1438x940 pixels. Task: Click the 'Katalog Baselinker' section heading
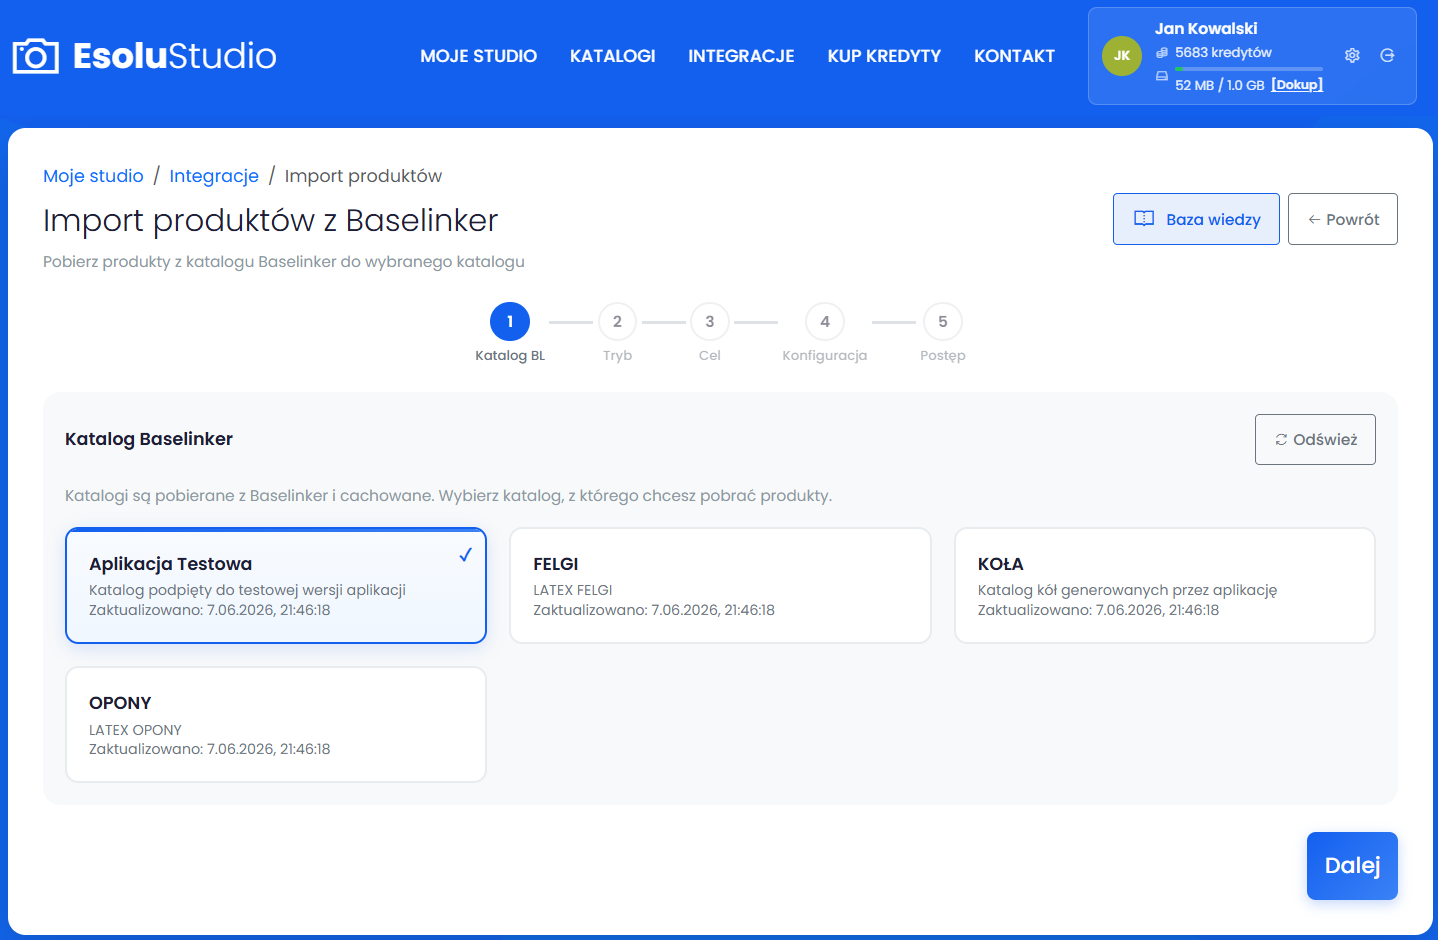tap(149, 439)
